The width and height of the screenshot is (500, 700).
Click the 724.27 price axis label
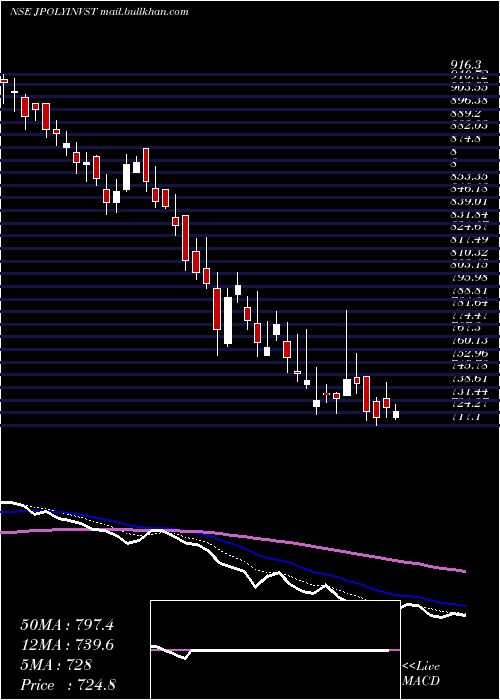point(468,404)
